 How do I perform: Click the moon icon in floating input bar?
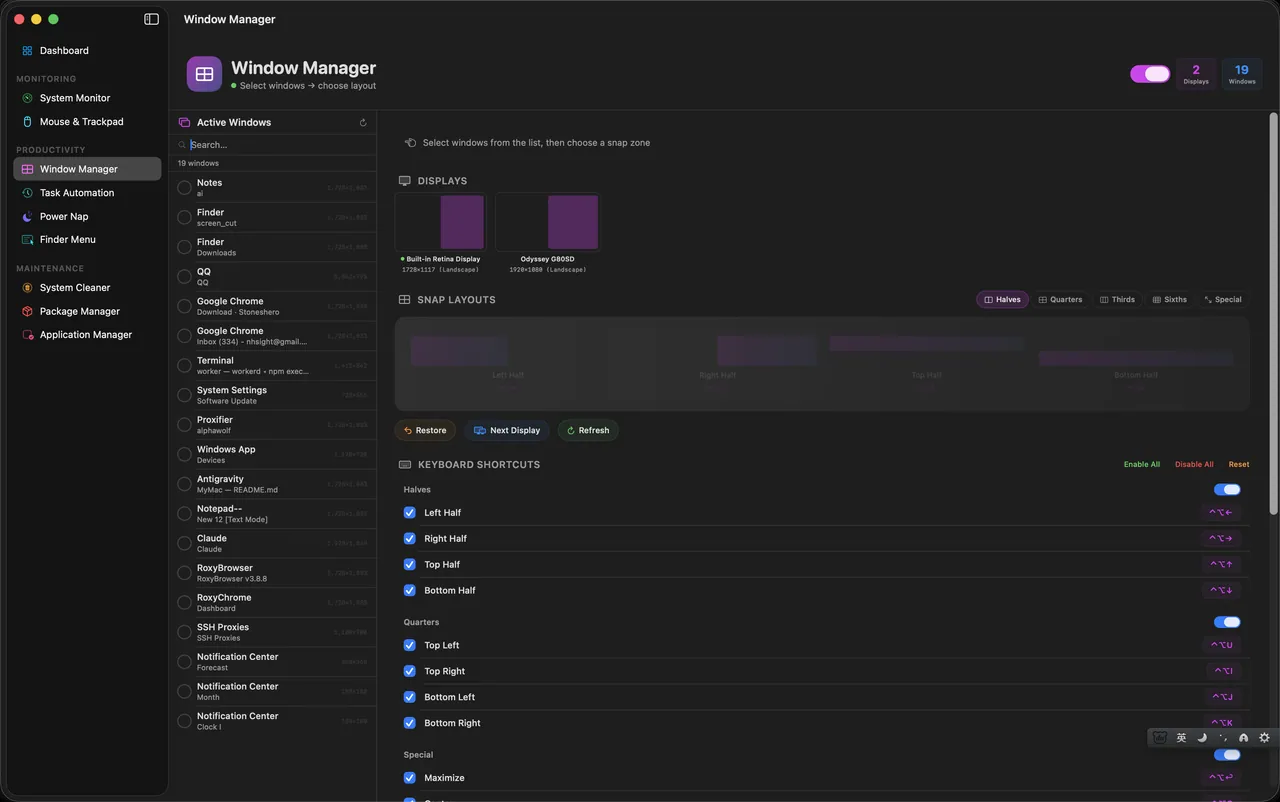(1202, 738)
